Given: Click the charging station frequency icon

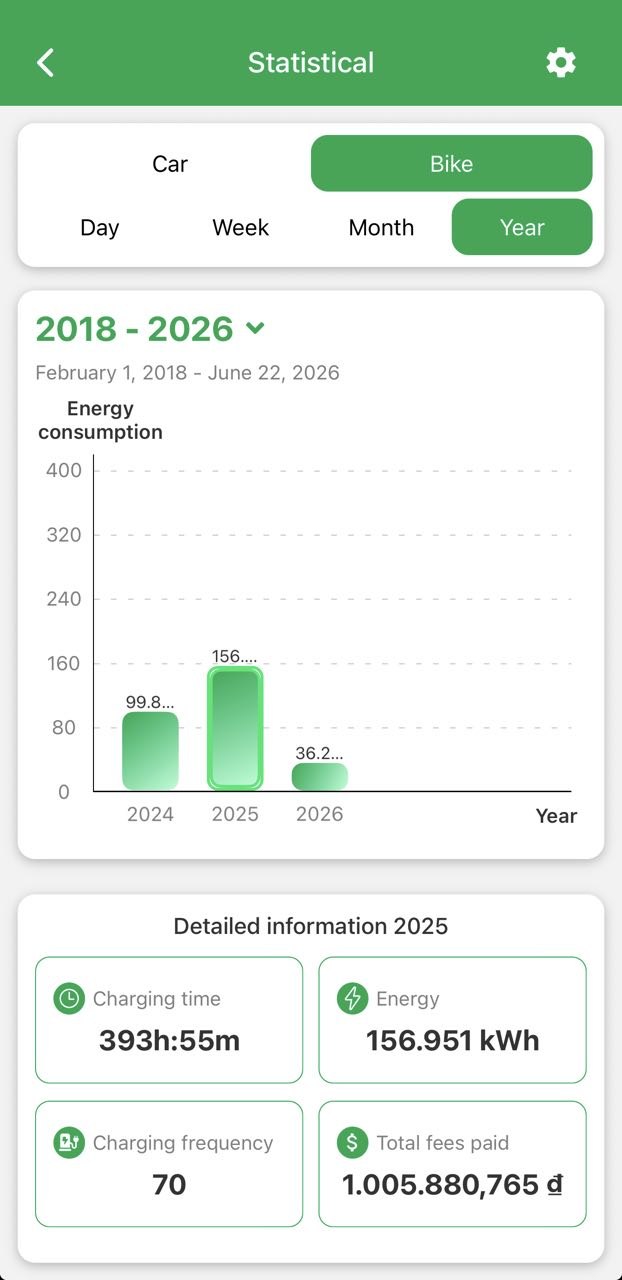Looking at the screenshot, I should [69, 1142].
